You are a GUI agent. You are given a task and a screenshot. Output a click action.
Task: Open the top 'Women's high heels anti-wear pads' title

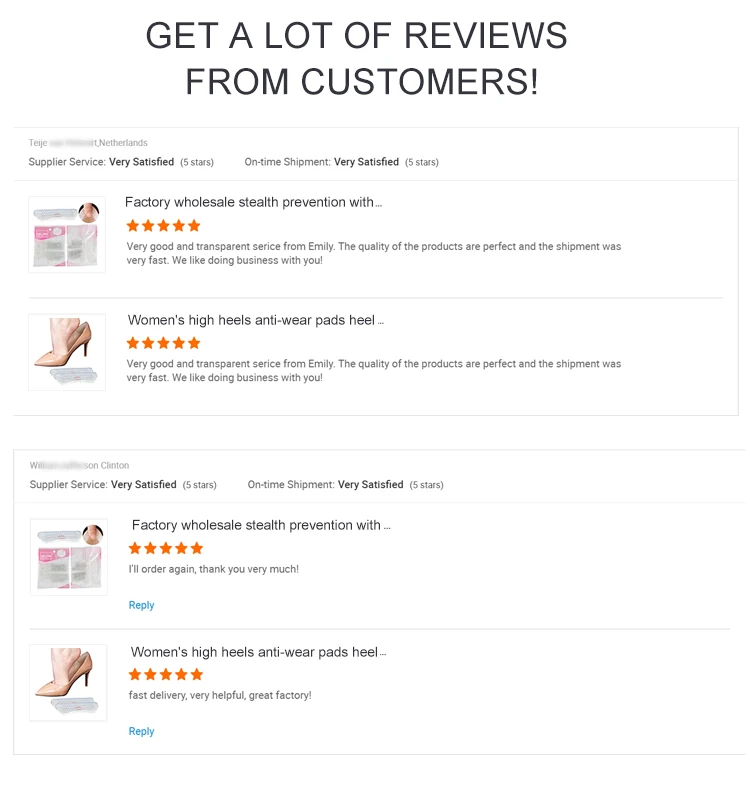click(x=256, y=320)
